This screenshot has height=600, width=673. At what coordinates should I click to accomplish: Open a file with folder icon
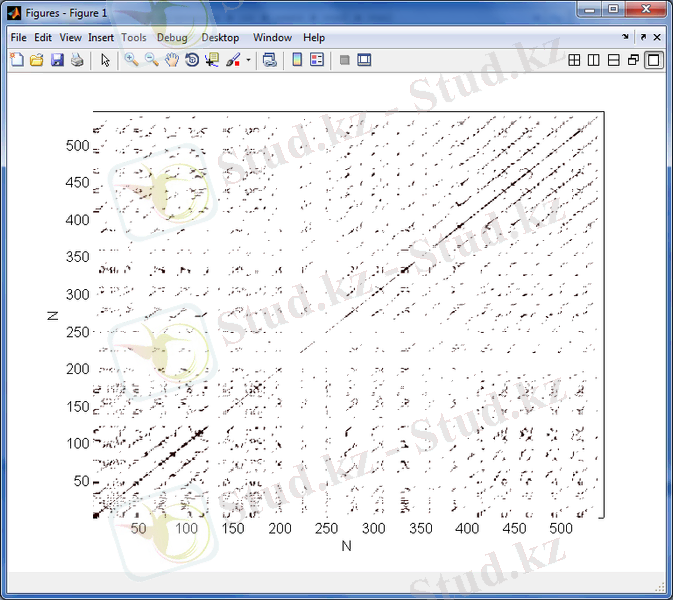(37, 60)
